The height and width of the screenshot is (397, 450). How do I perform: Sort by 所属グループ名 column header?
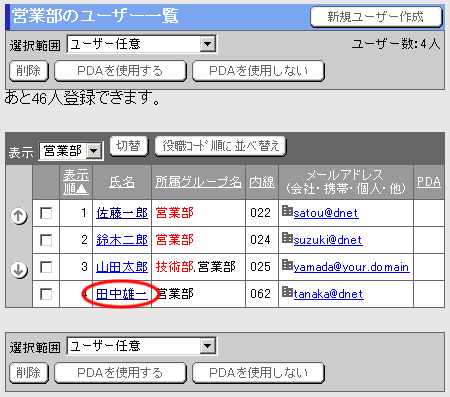pyautogui.click(x=198, y=182)
